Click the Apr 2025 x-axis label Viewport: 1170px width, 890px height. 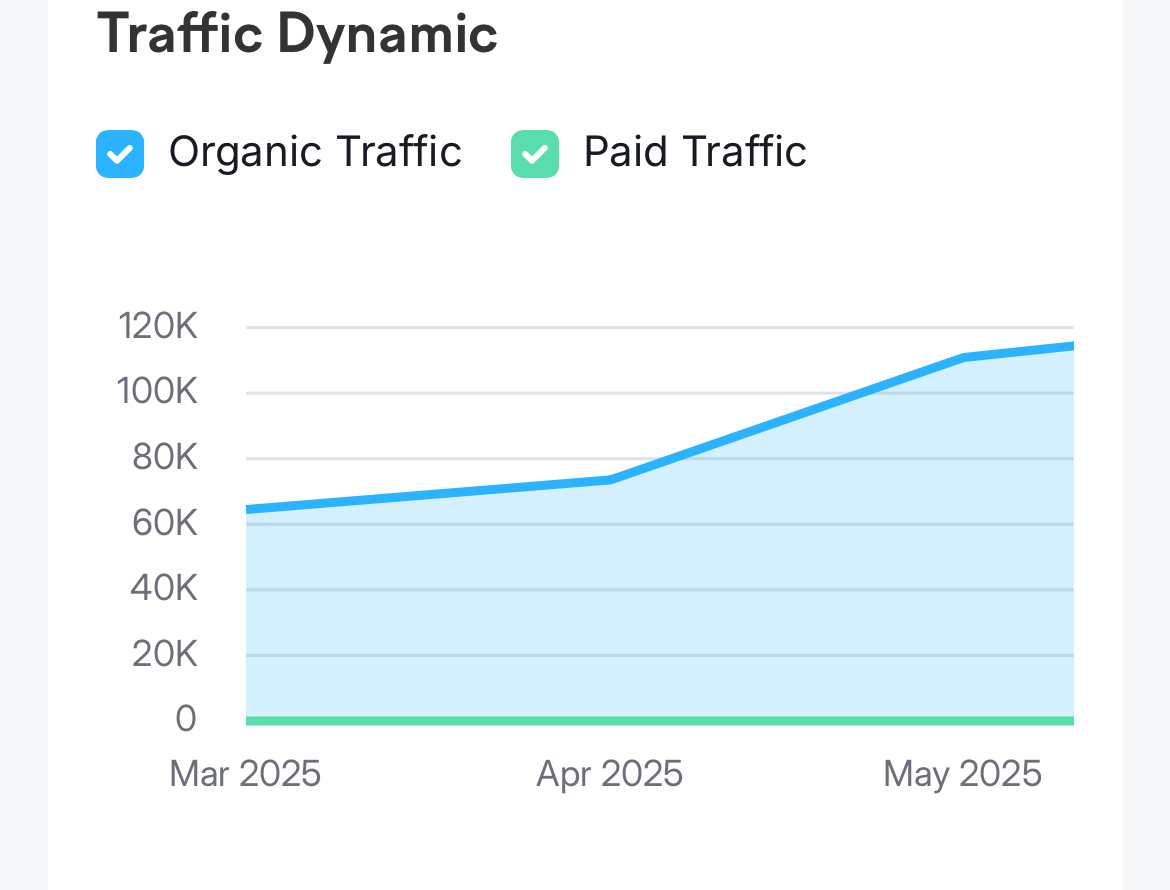(x=609, y=774)
